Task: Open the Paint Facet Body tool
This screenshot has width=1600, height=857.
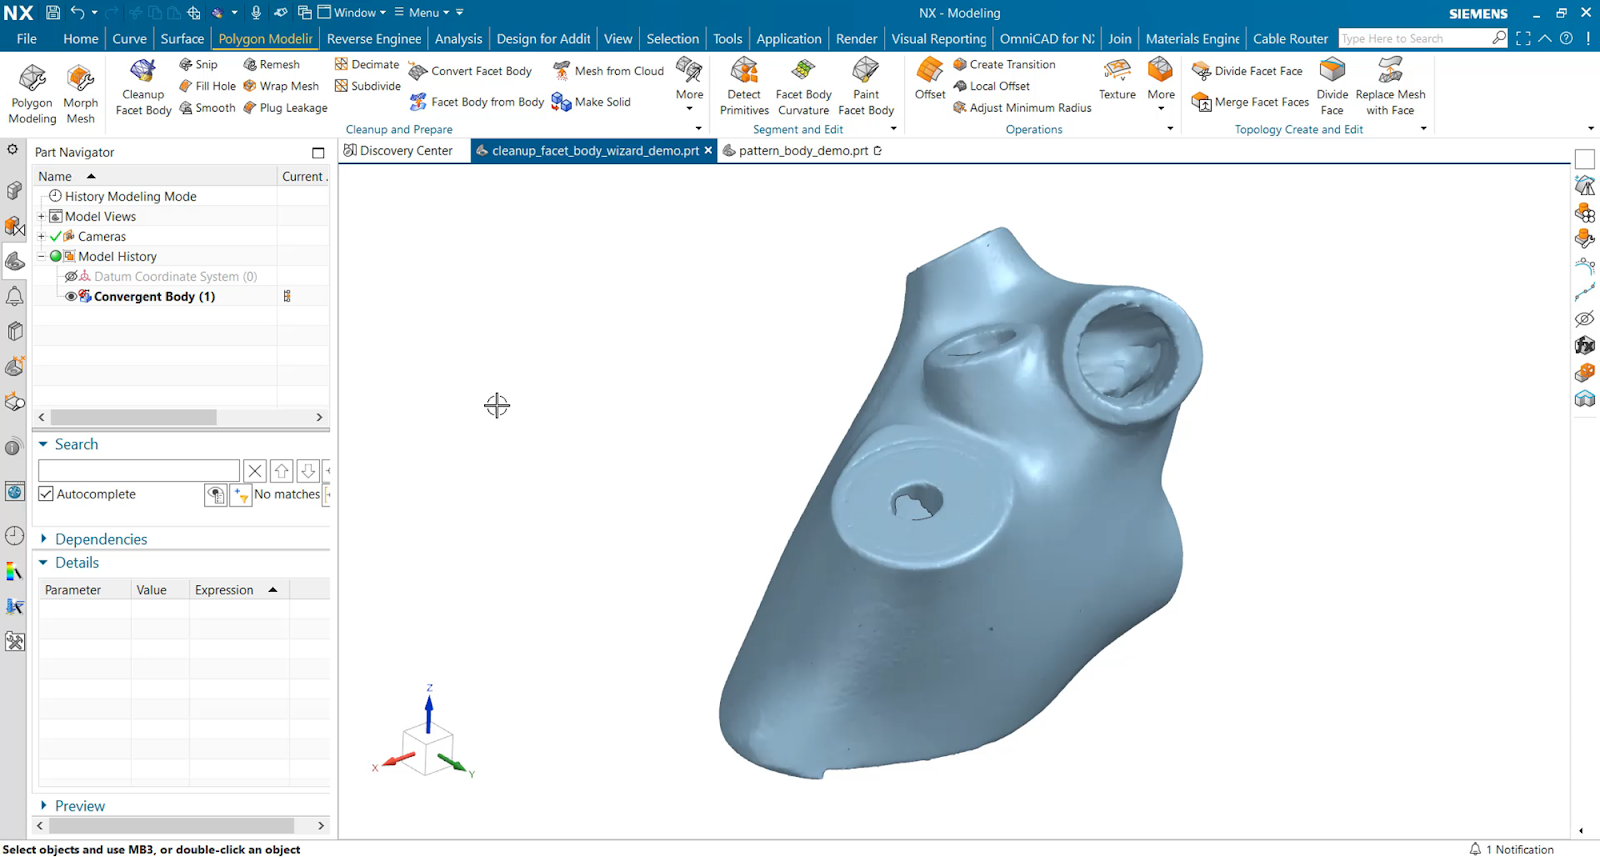Action: [865, 72]
